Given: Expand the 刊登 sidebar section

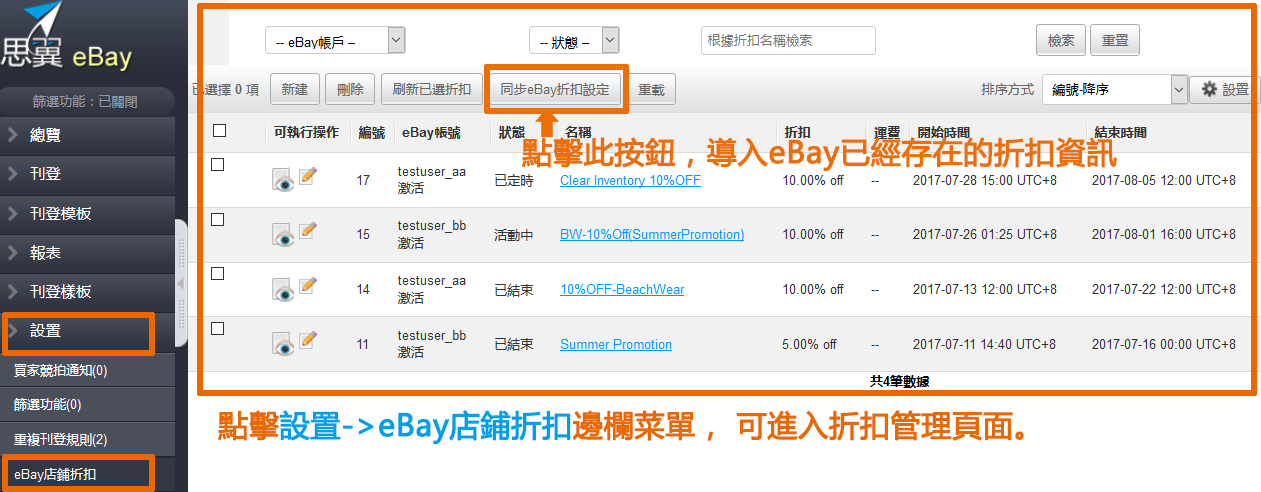Looking at the screenshot, I should (x=87, y=174).
